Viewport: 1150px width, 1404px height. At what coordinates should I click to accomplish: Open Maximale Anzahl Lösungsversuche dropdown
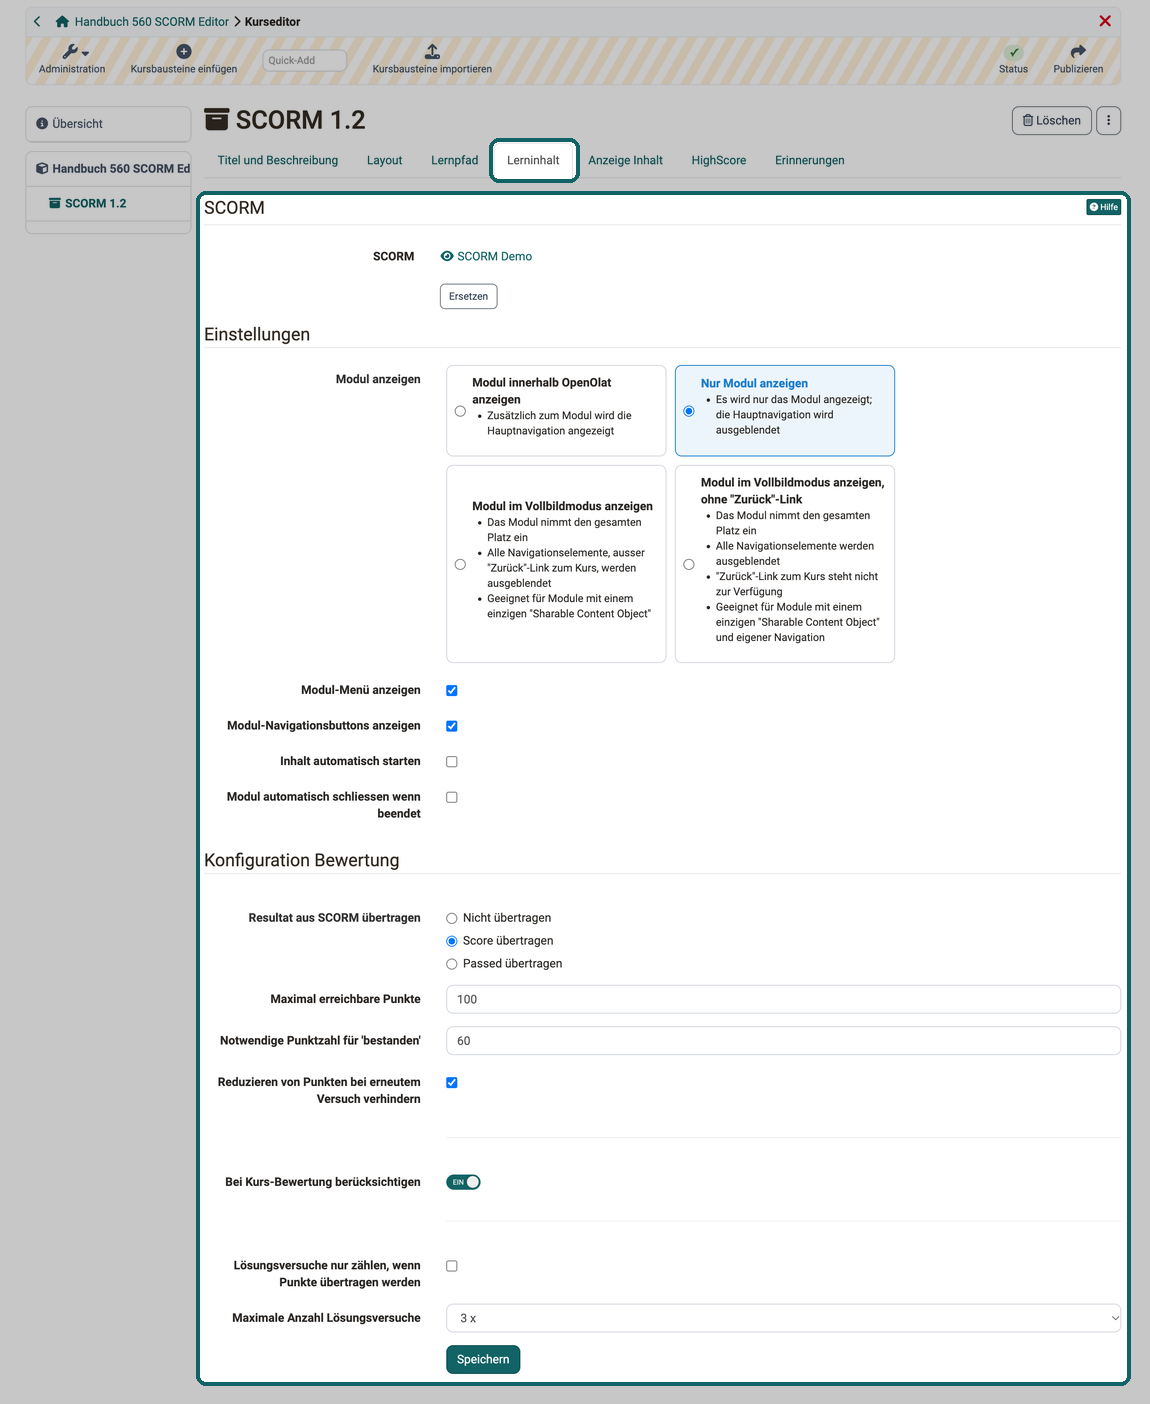pyautogui.click(x=783, y=1318)
